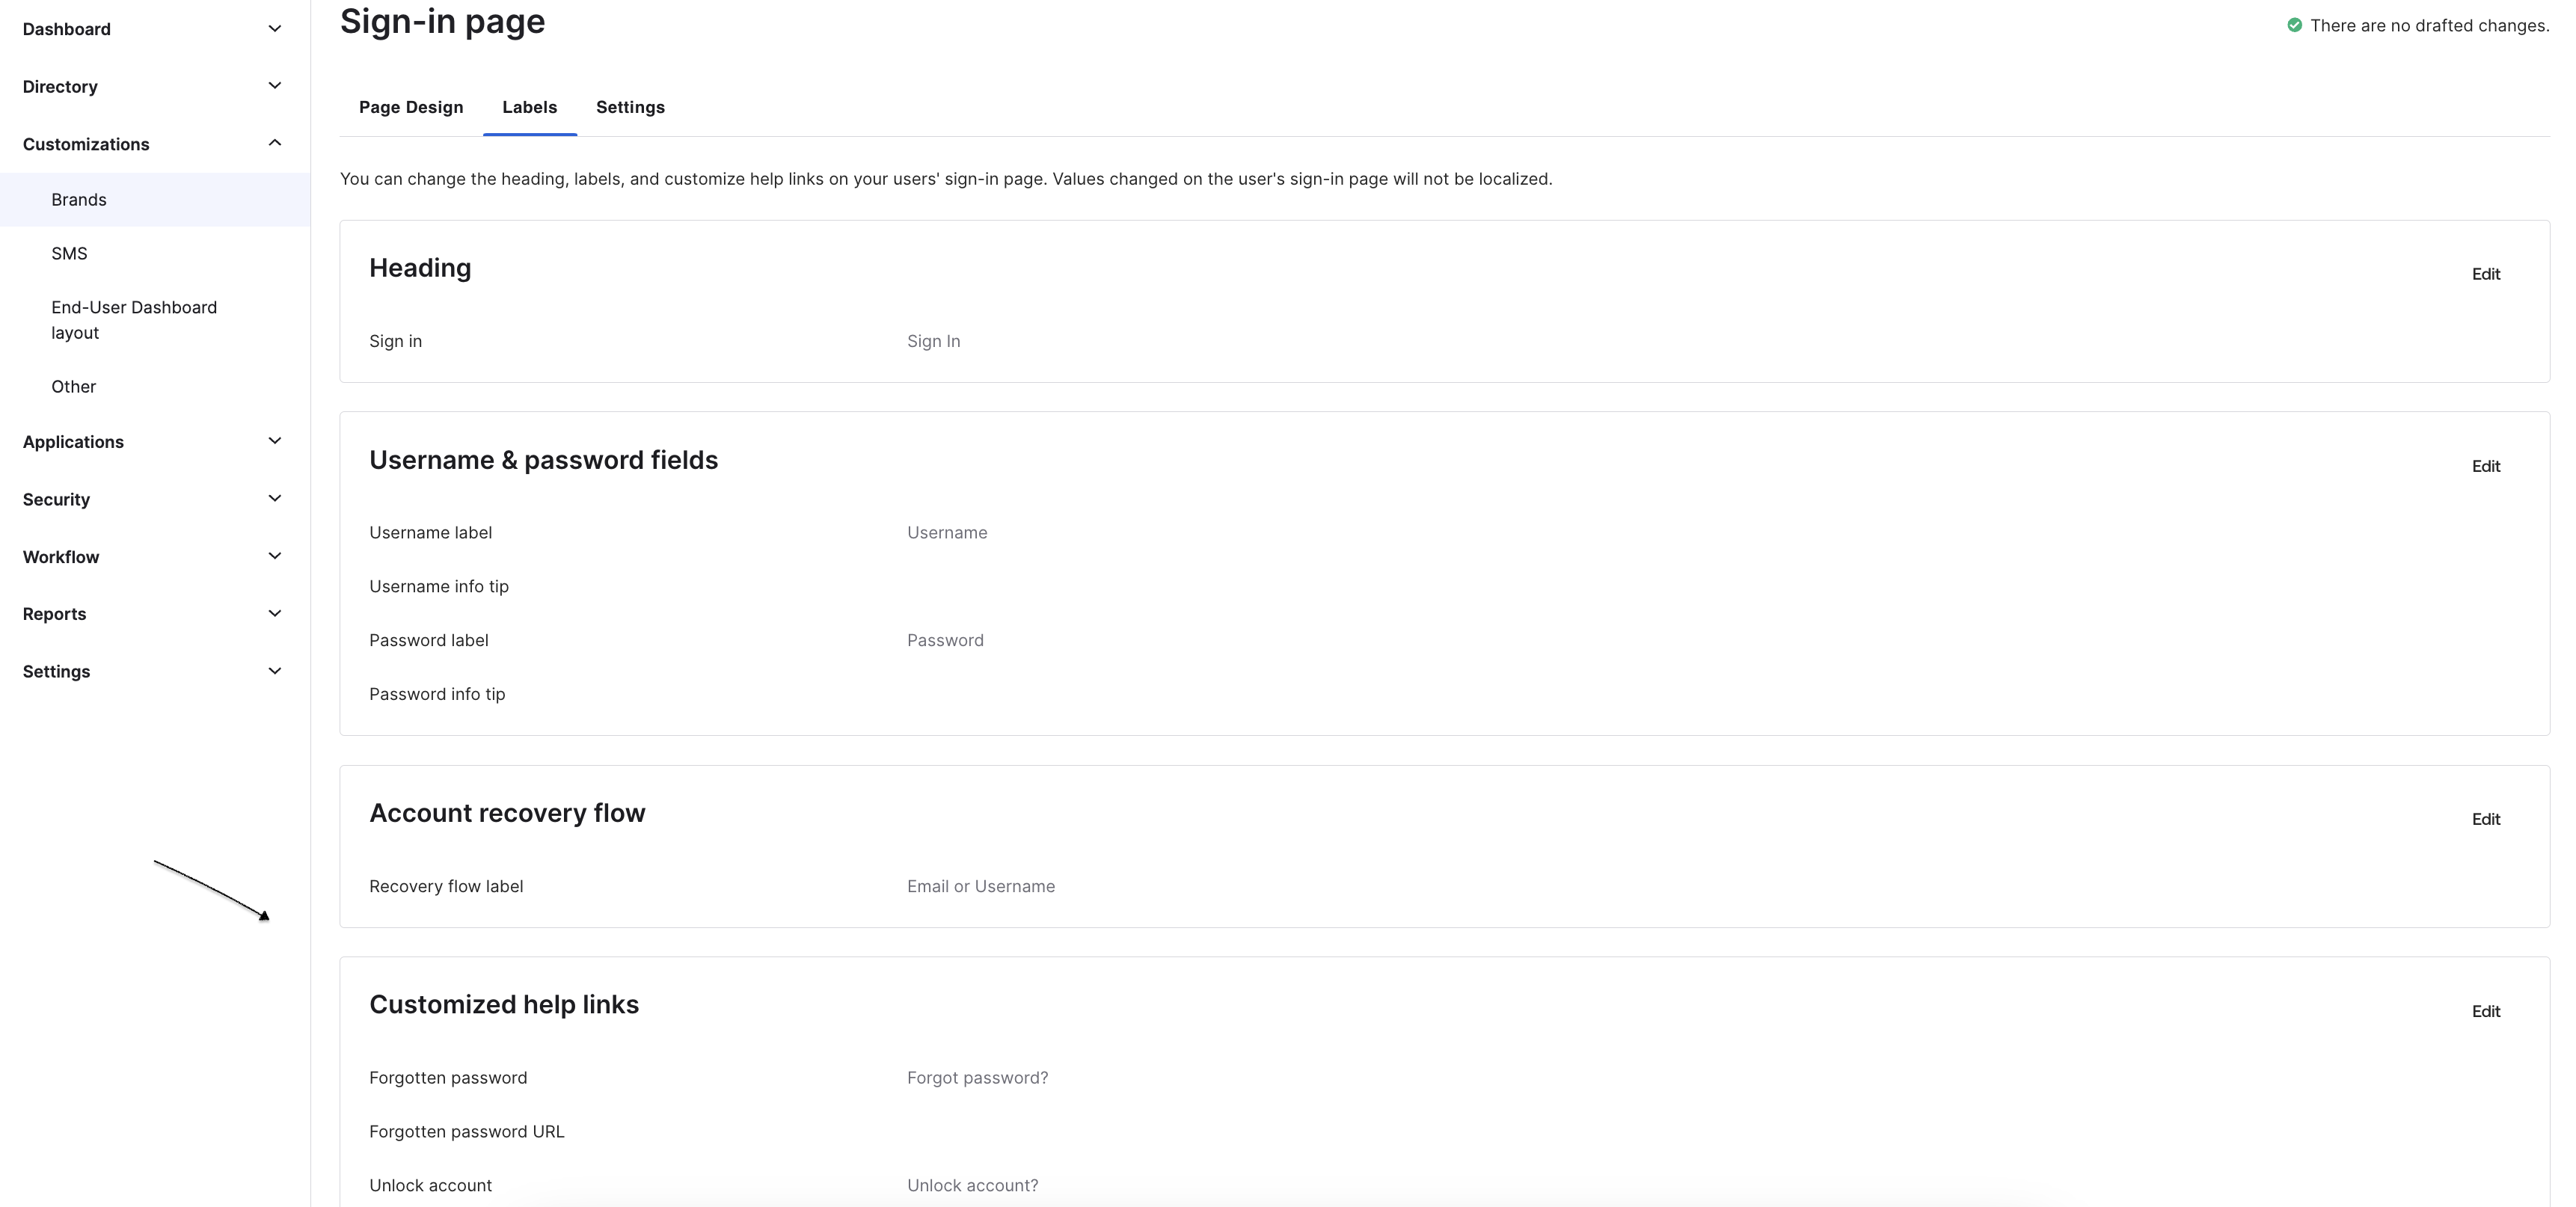
Task: Click the green no-drafted-changes check icon
Action: 2294,25
